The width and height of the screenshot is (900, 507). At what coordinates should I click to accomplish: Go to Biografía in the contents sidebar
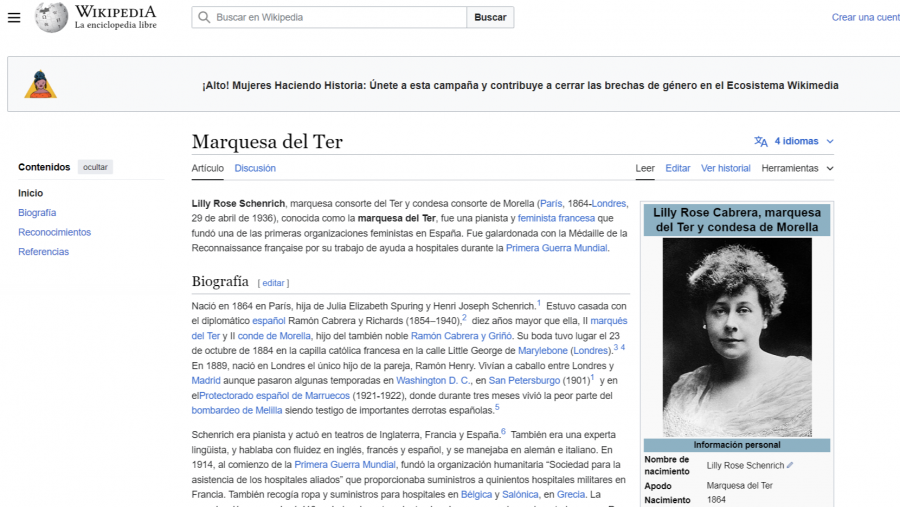pos(37,212)
